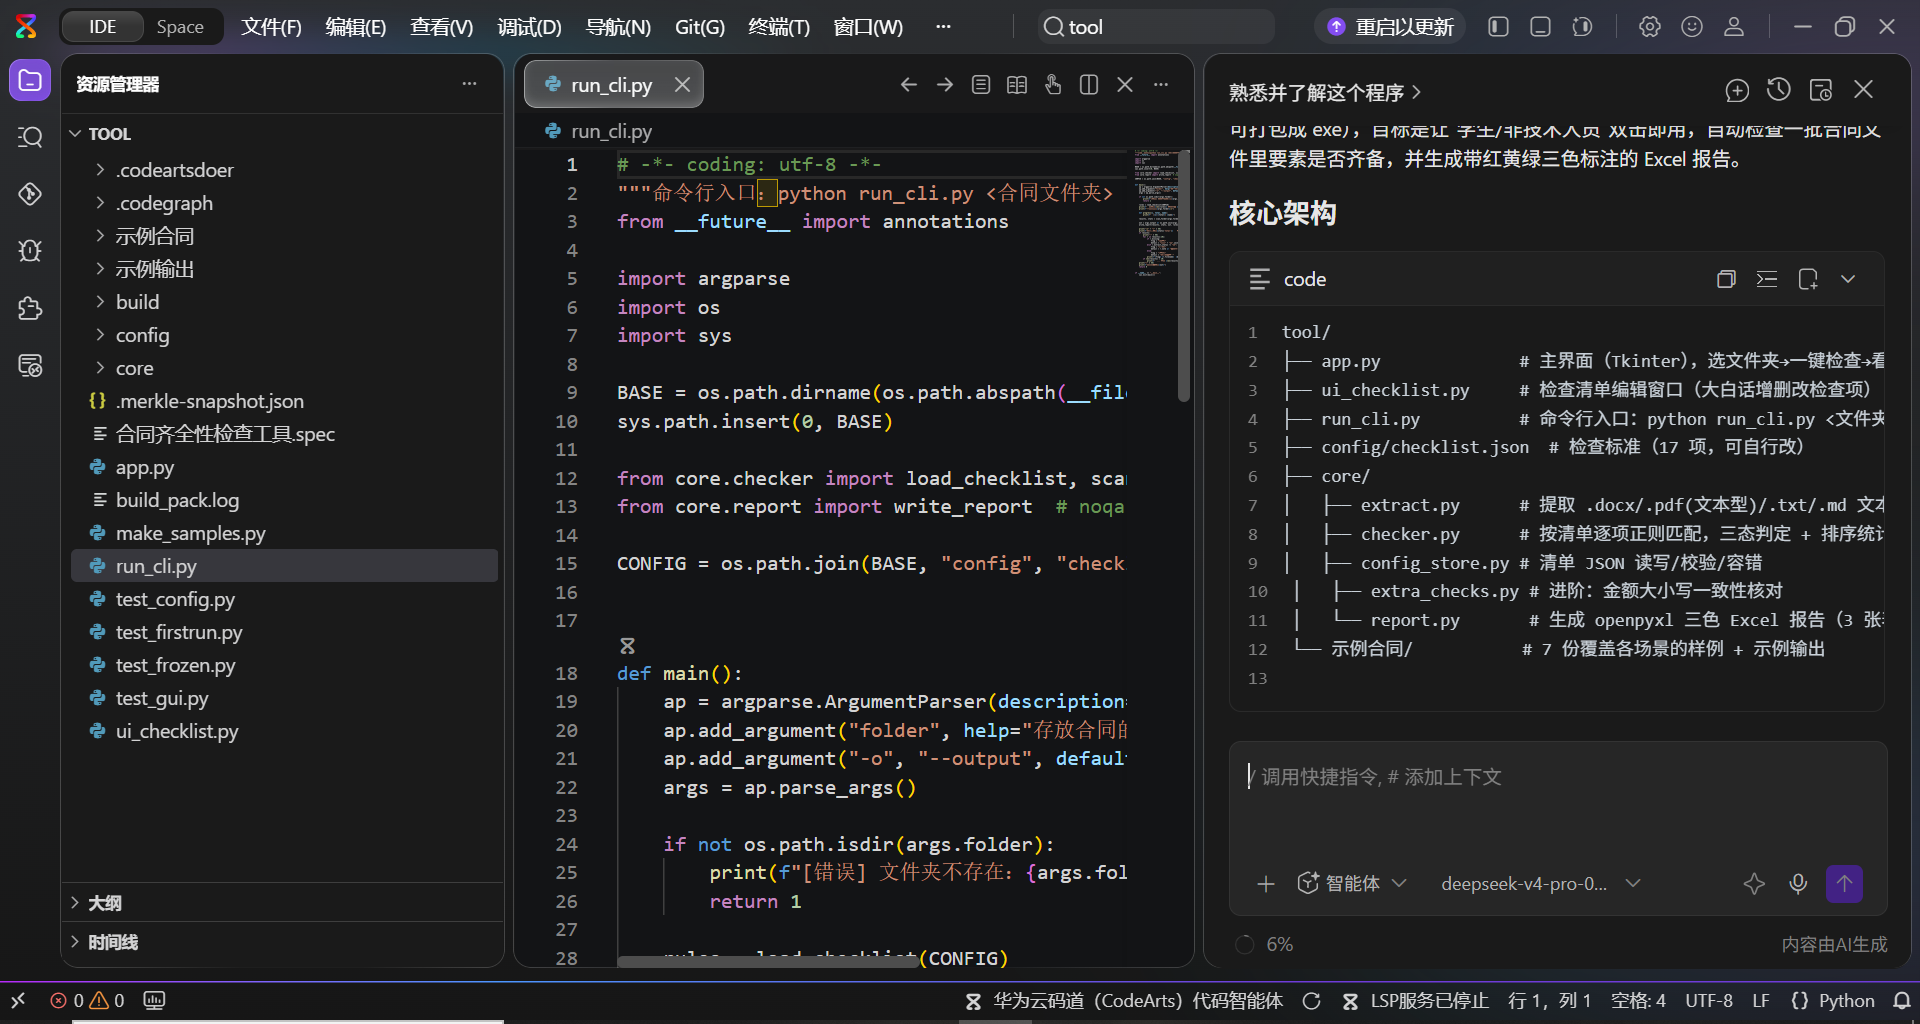Start a new chat with plus icon

[1737, 90]
